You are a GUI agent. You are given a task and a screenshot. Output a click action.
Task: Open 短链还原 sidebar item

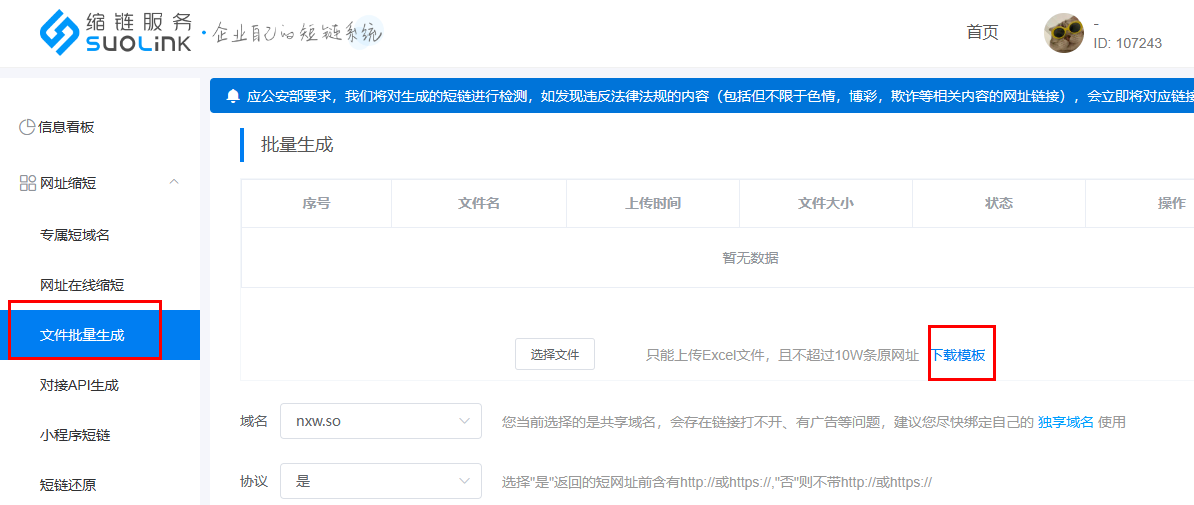[68, 485]
